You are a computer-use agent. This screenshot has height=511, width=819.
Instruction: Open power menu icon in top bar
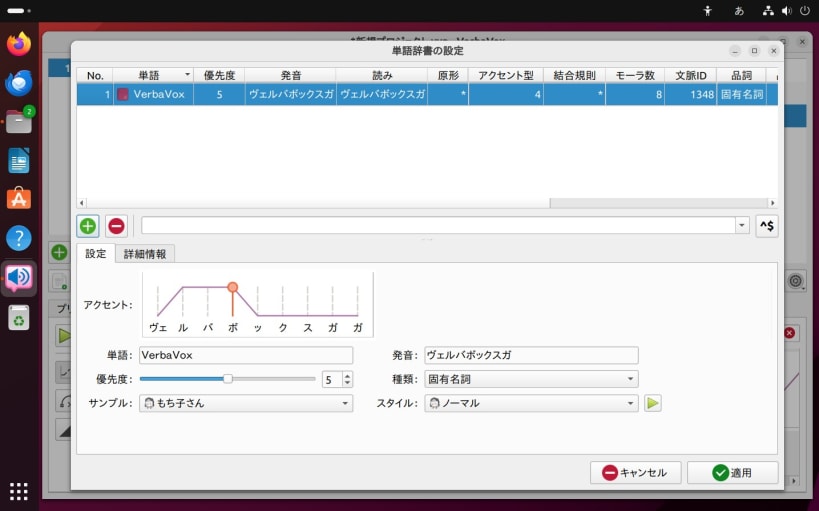(805, 10)
